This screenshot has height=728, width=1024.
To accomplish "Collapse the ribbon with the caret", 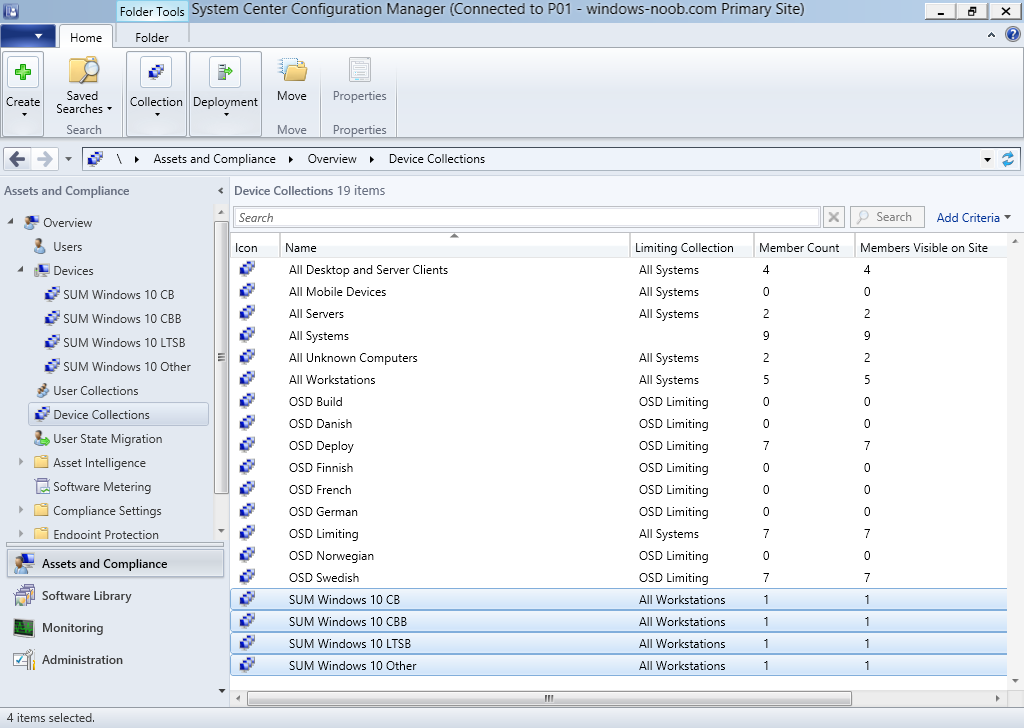I will tap(991, 35).
